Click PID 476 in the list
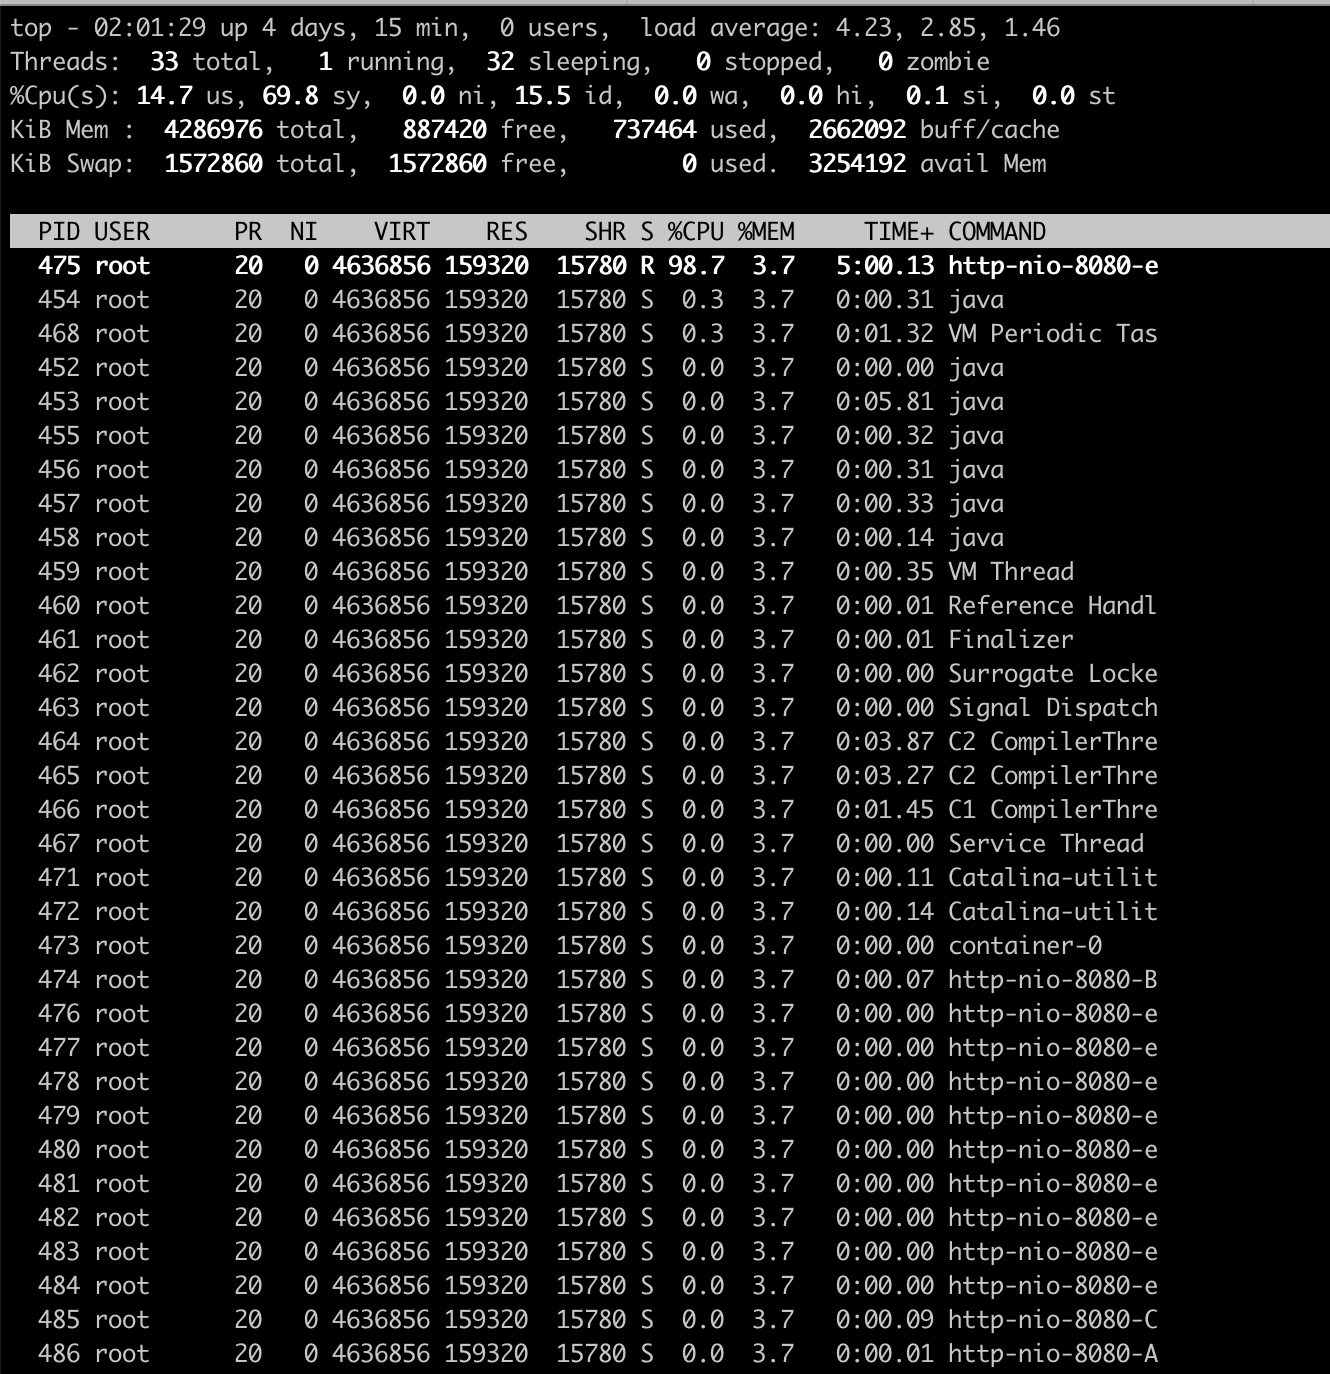Viewport: 1330px width, 1374px height. (x=59, y=1014)
